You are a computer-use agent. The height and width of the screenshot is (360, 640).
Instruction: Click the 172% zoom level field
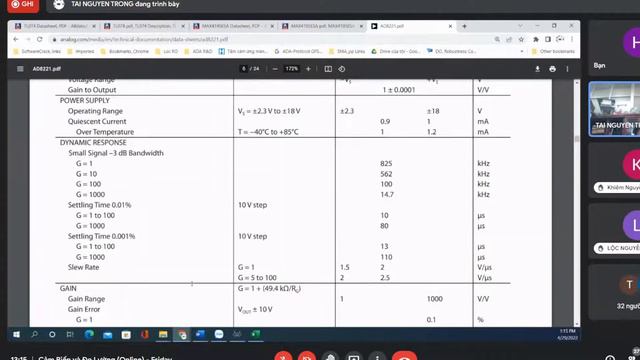(291, 69)
